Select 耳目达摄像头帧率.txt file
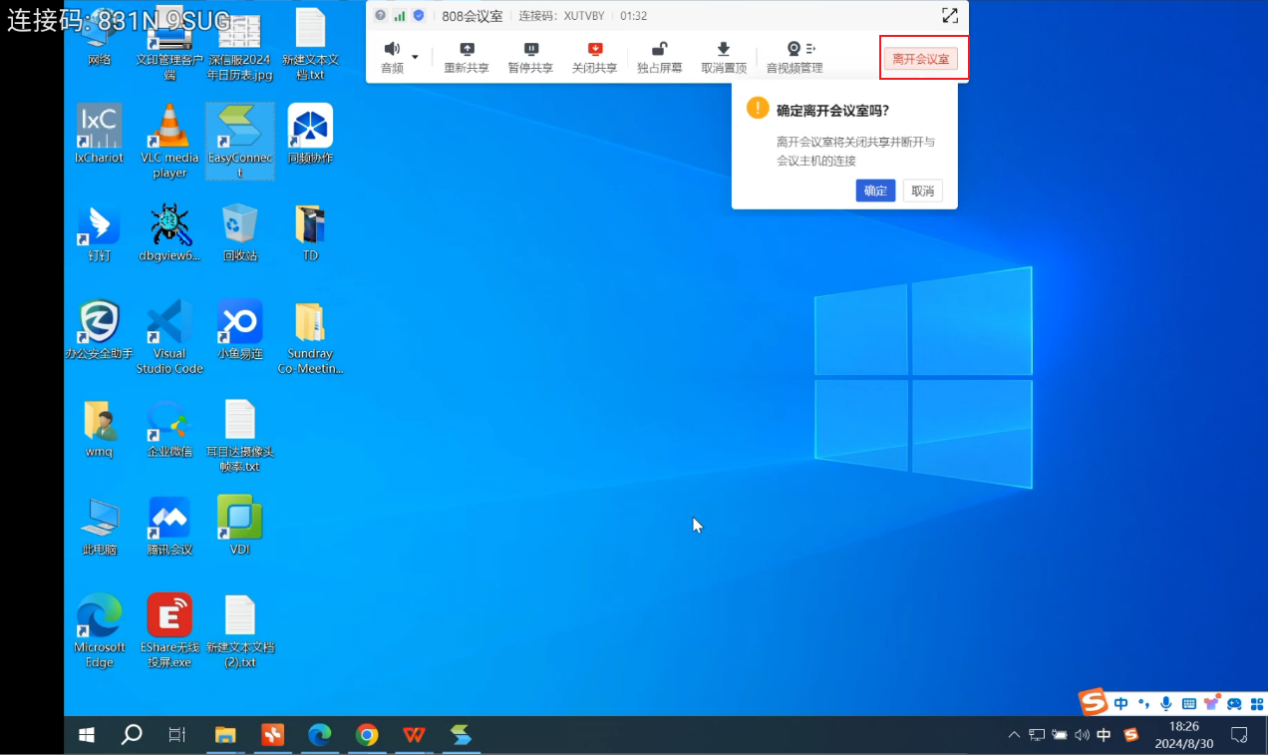Screen dimensions: 1268x755 coord(240,435)
